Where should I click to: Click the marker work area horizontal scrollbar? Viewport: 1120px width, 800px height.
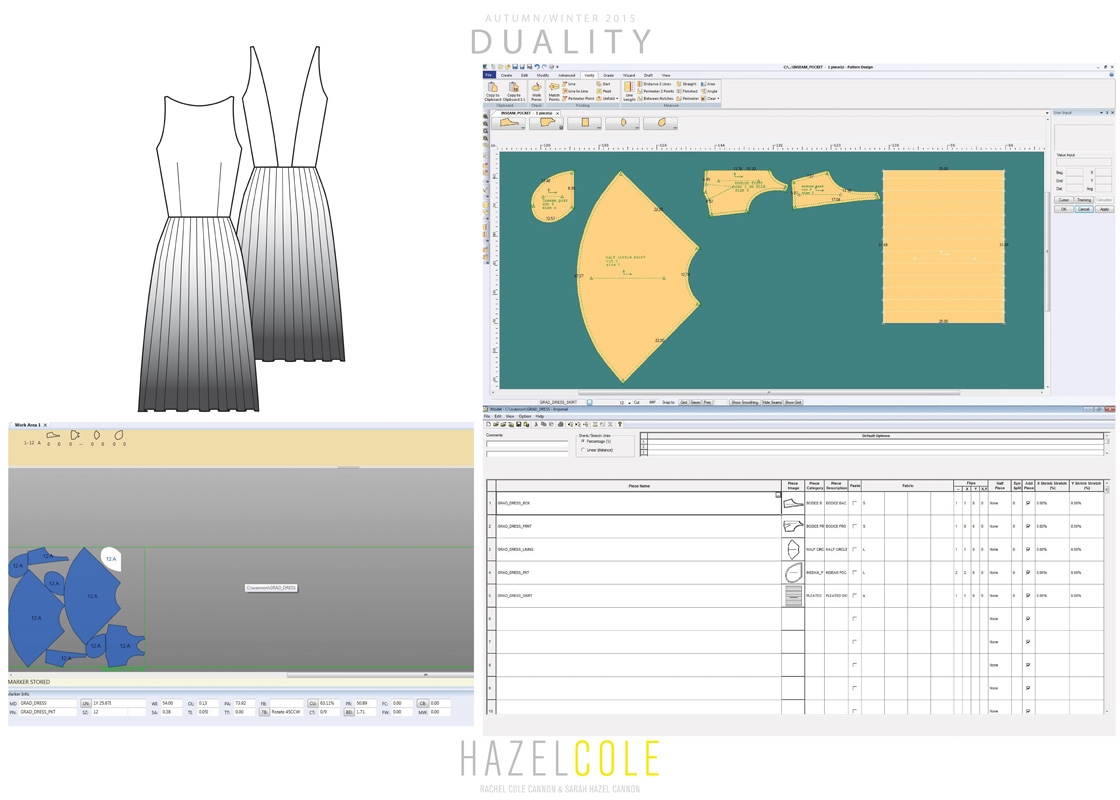(x=379, y=674)
